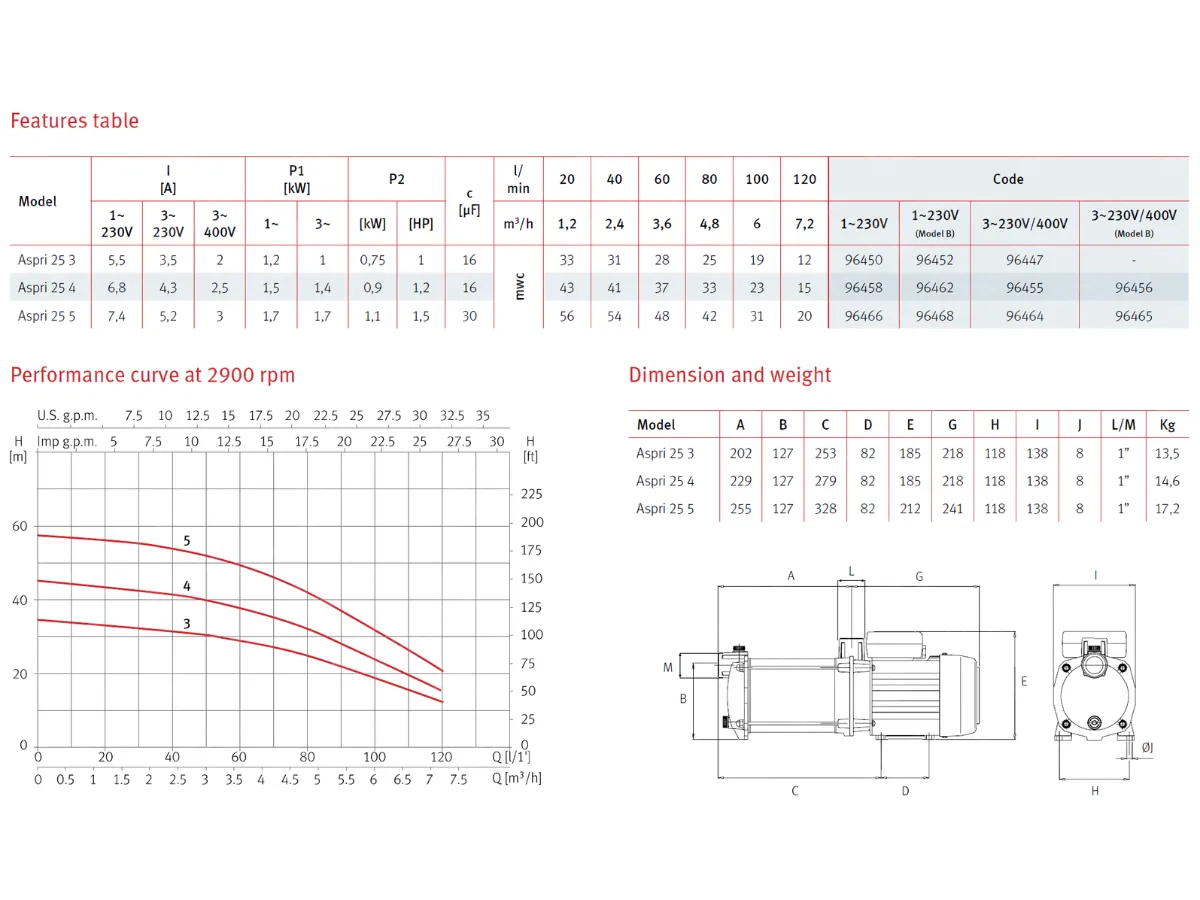
Task: Select "Aspri 25 3" in the dimension table
Action: point(665,453)
